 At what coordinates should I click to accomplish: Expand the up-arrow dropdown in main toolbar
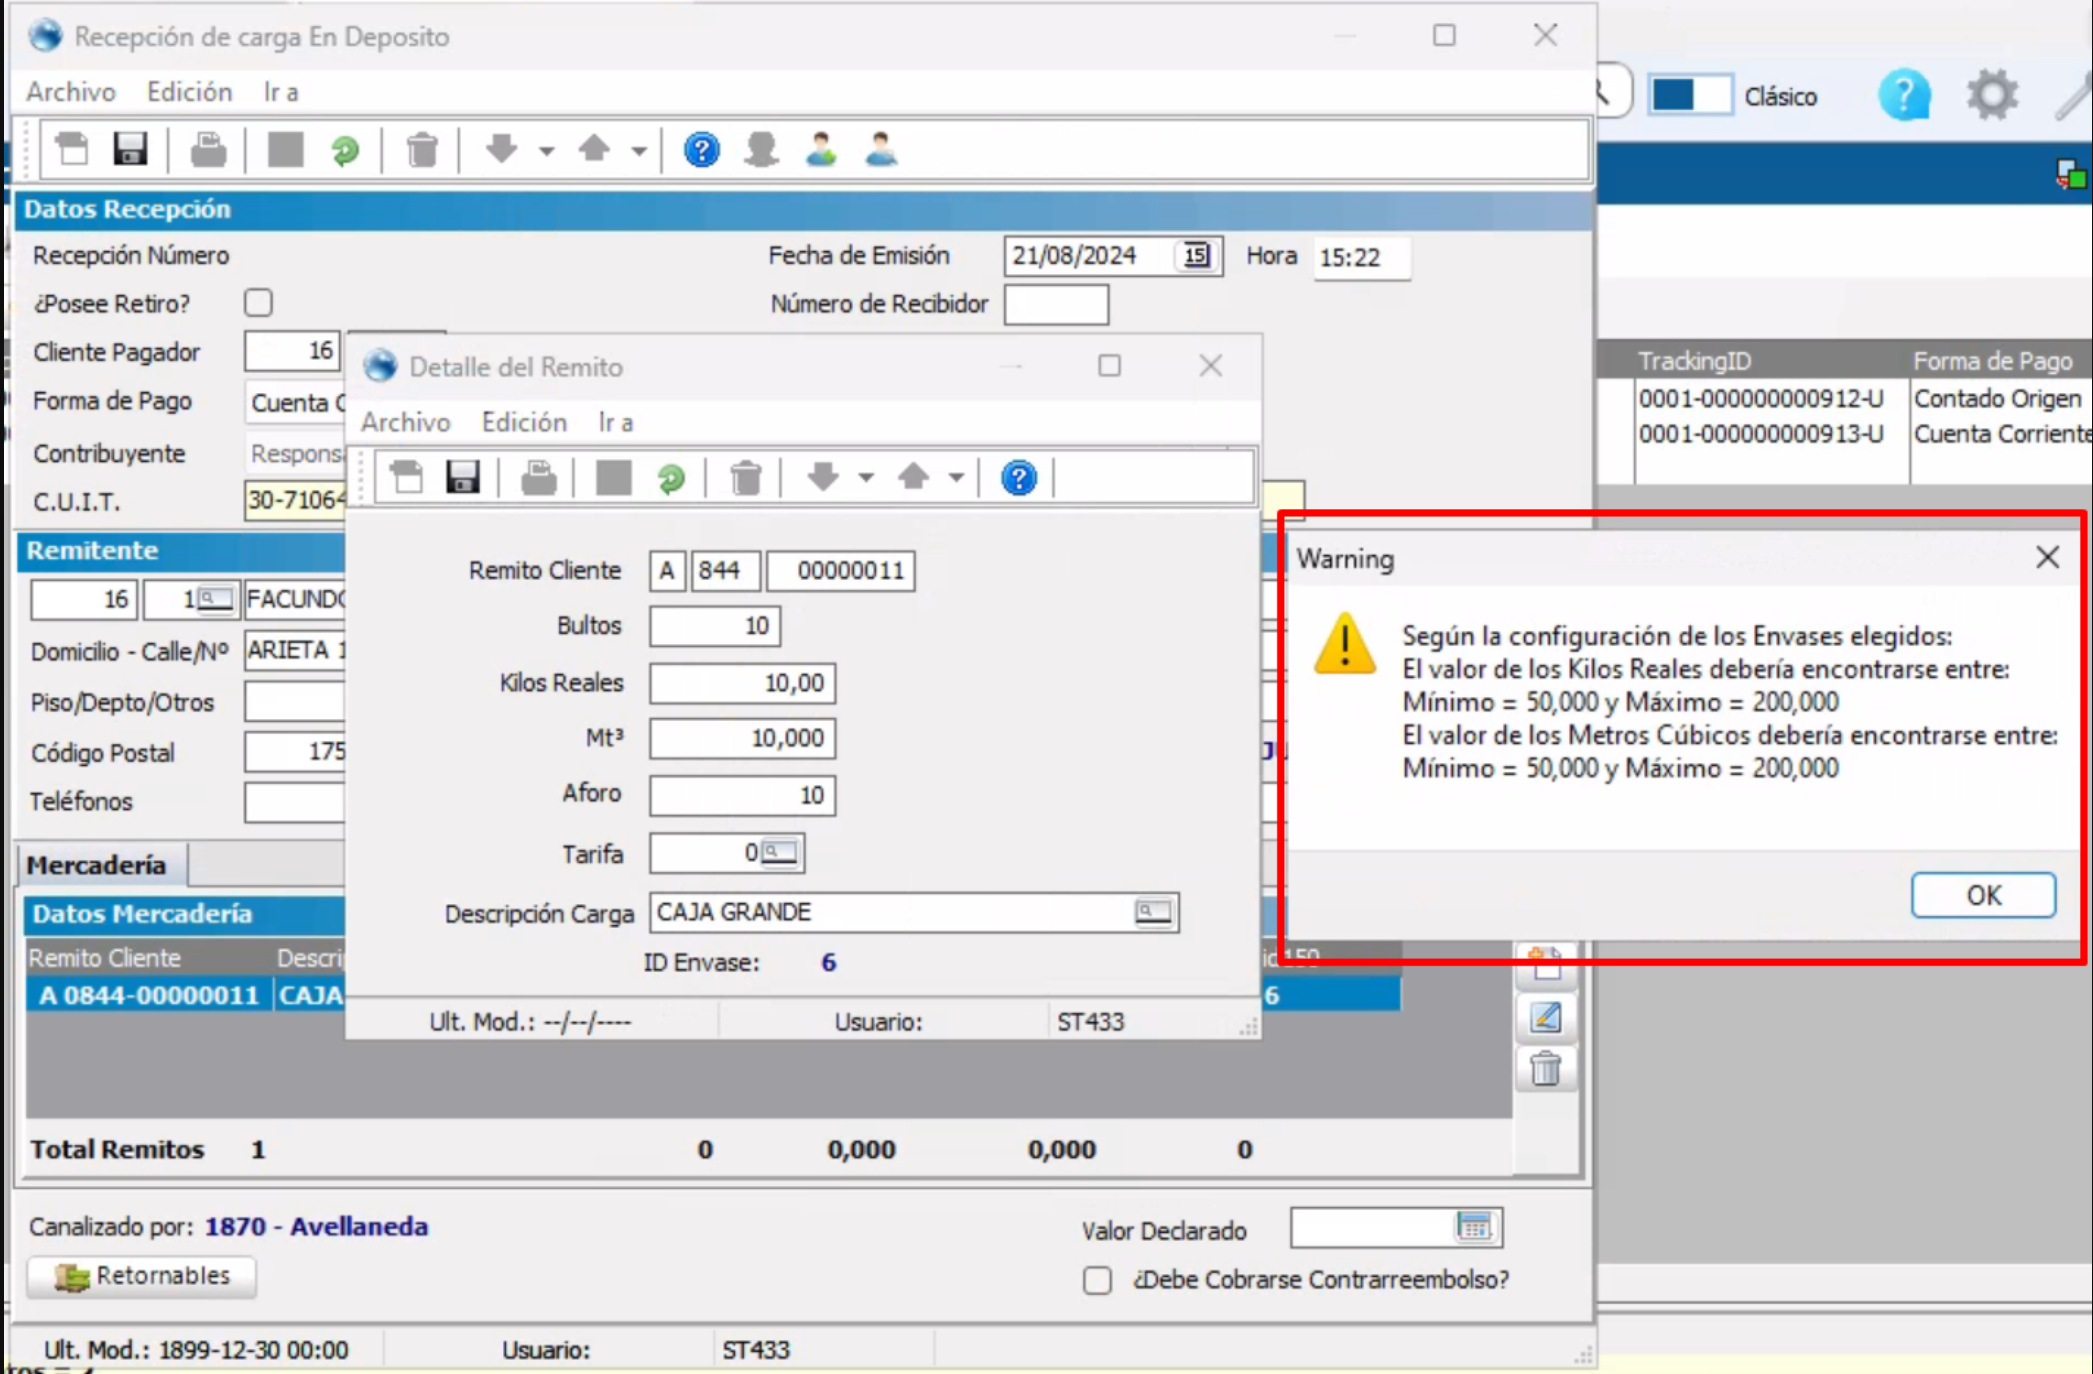pyautogui.click(x=639, y=152)
